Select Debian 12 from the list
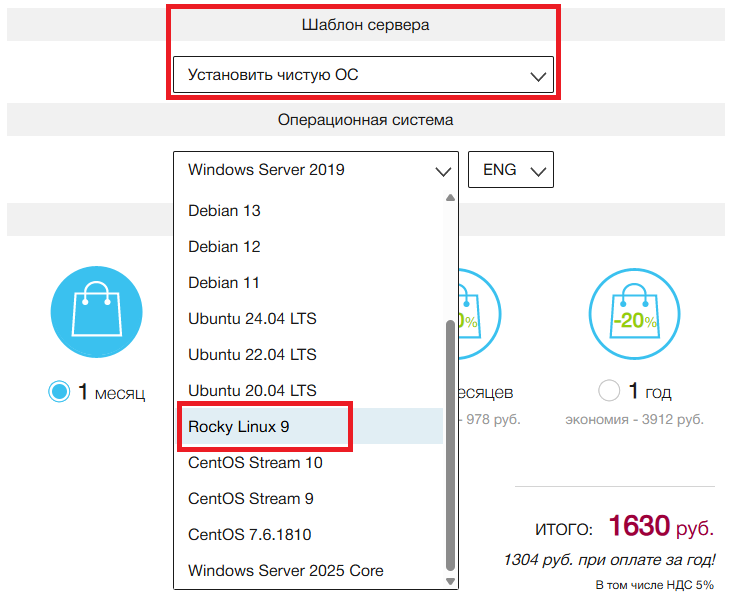 308,247
